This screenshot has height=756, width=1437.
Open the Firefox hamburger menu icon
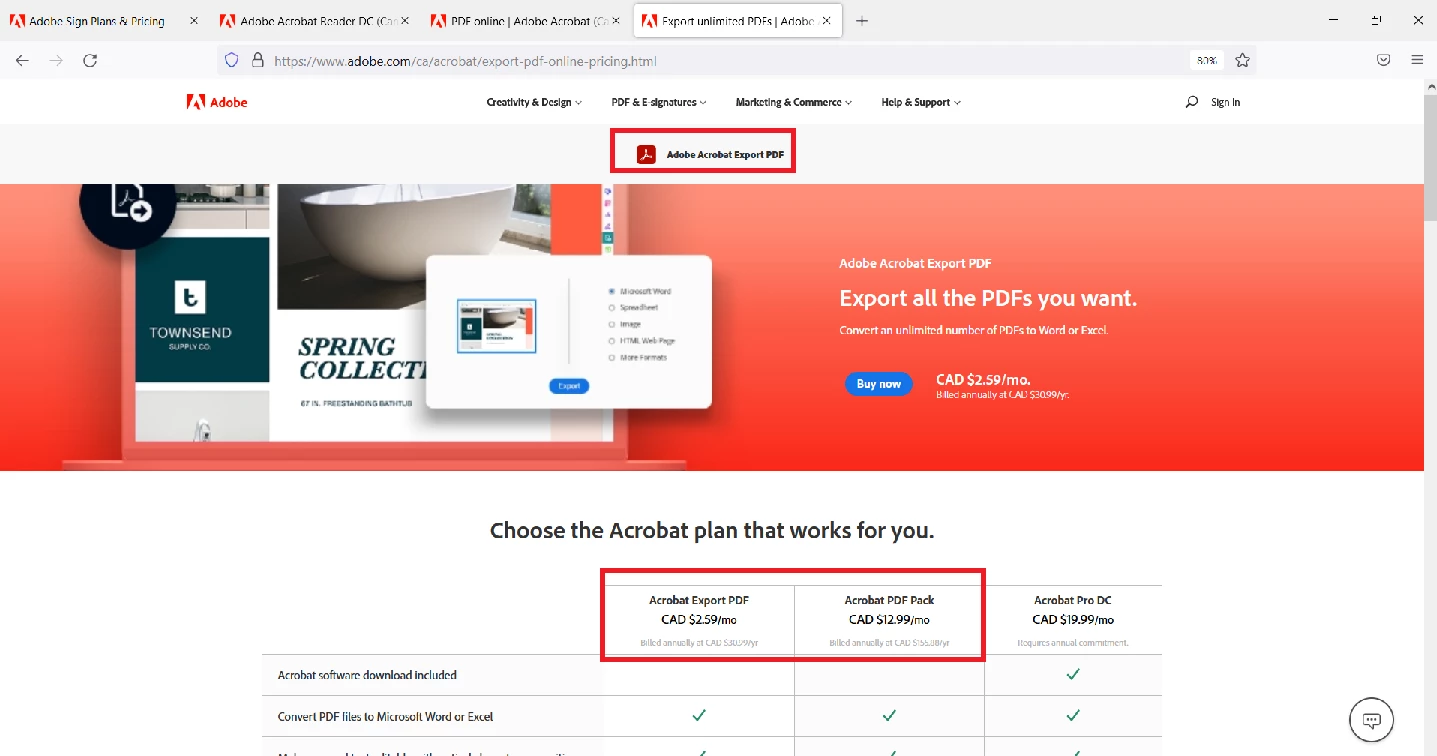(1417, 60)
